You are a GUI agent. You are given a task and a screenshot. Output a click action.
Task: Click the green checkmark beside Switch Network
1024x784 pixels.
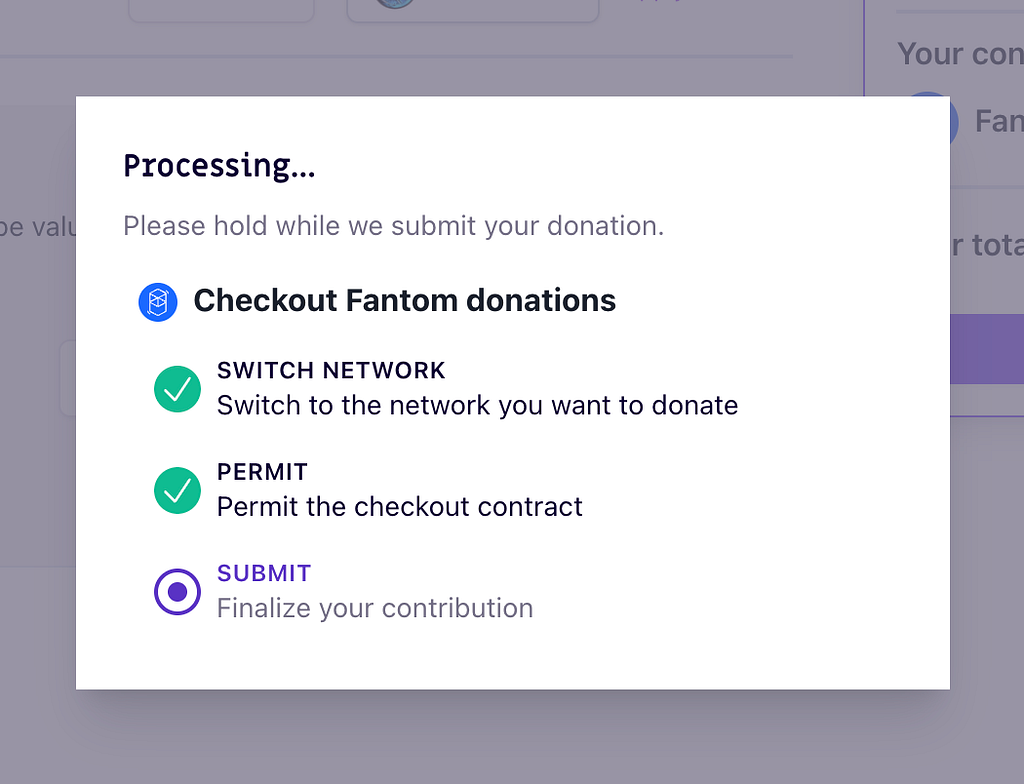pos(178,389)
